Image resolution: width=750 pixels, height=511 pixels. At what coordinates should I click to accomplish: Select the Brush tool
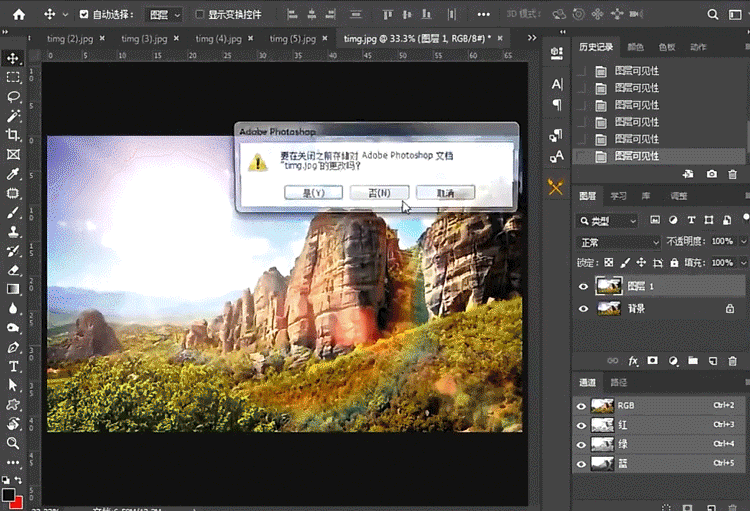click(x=13, y=212)
